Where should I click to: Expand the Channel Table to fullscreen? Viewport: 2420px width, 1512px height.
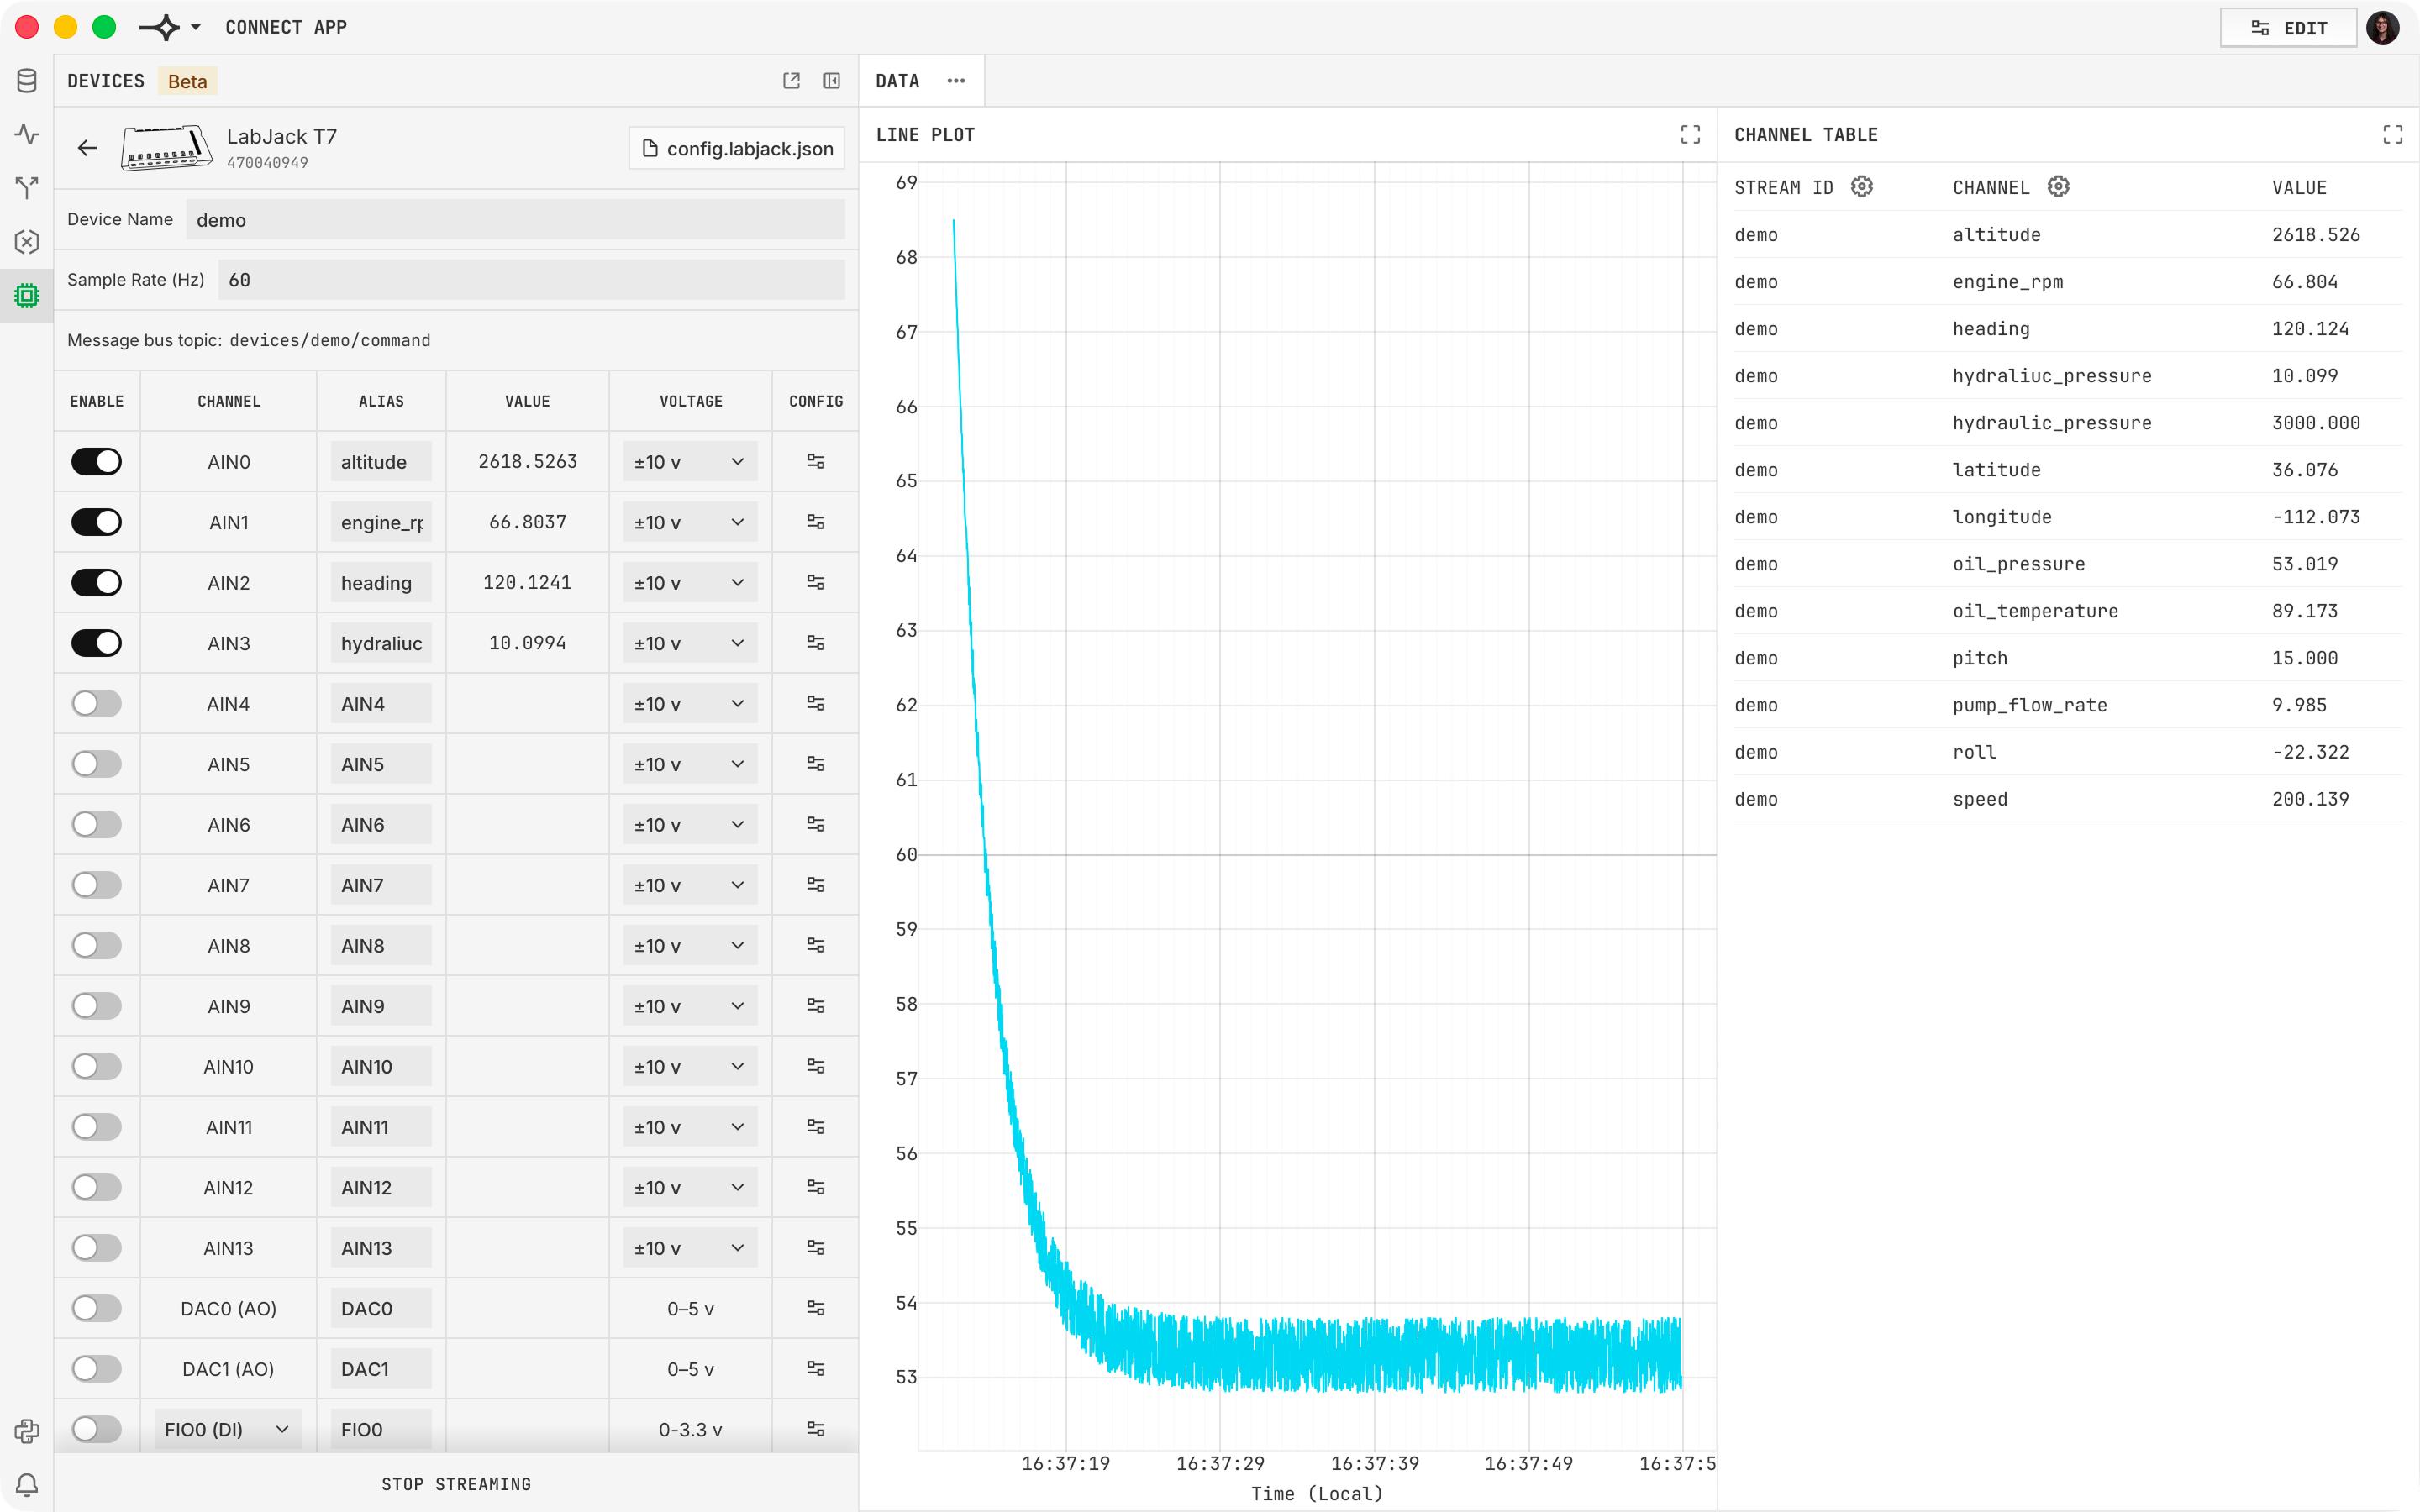point(2392,134)
